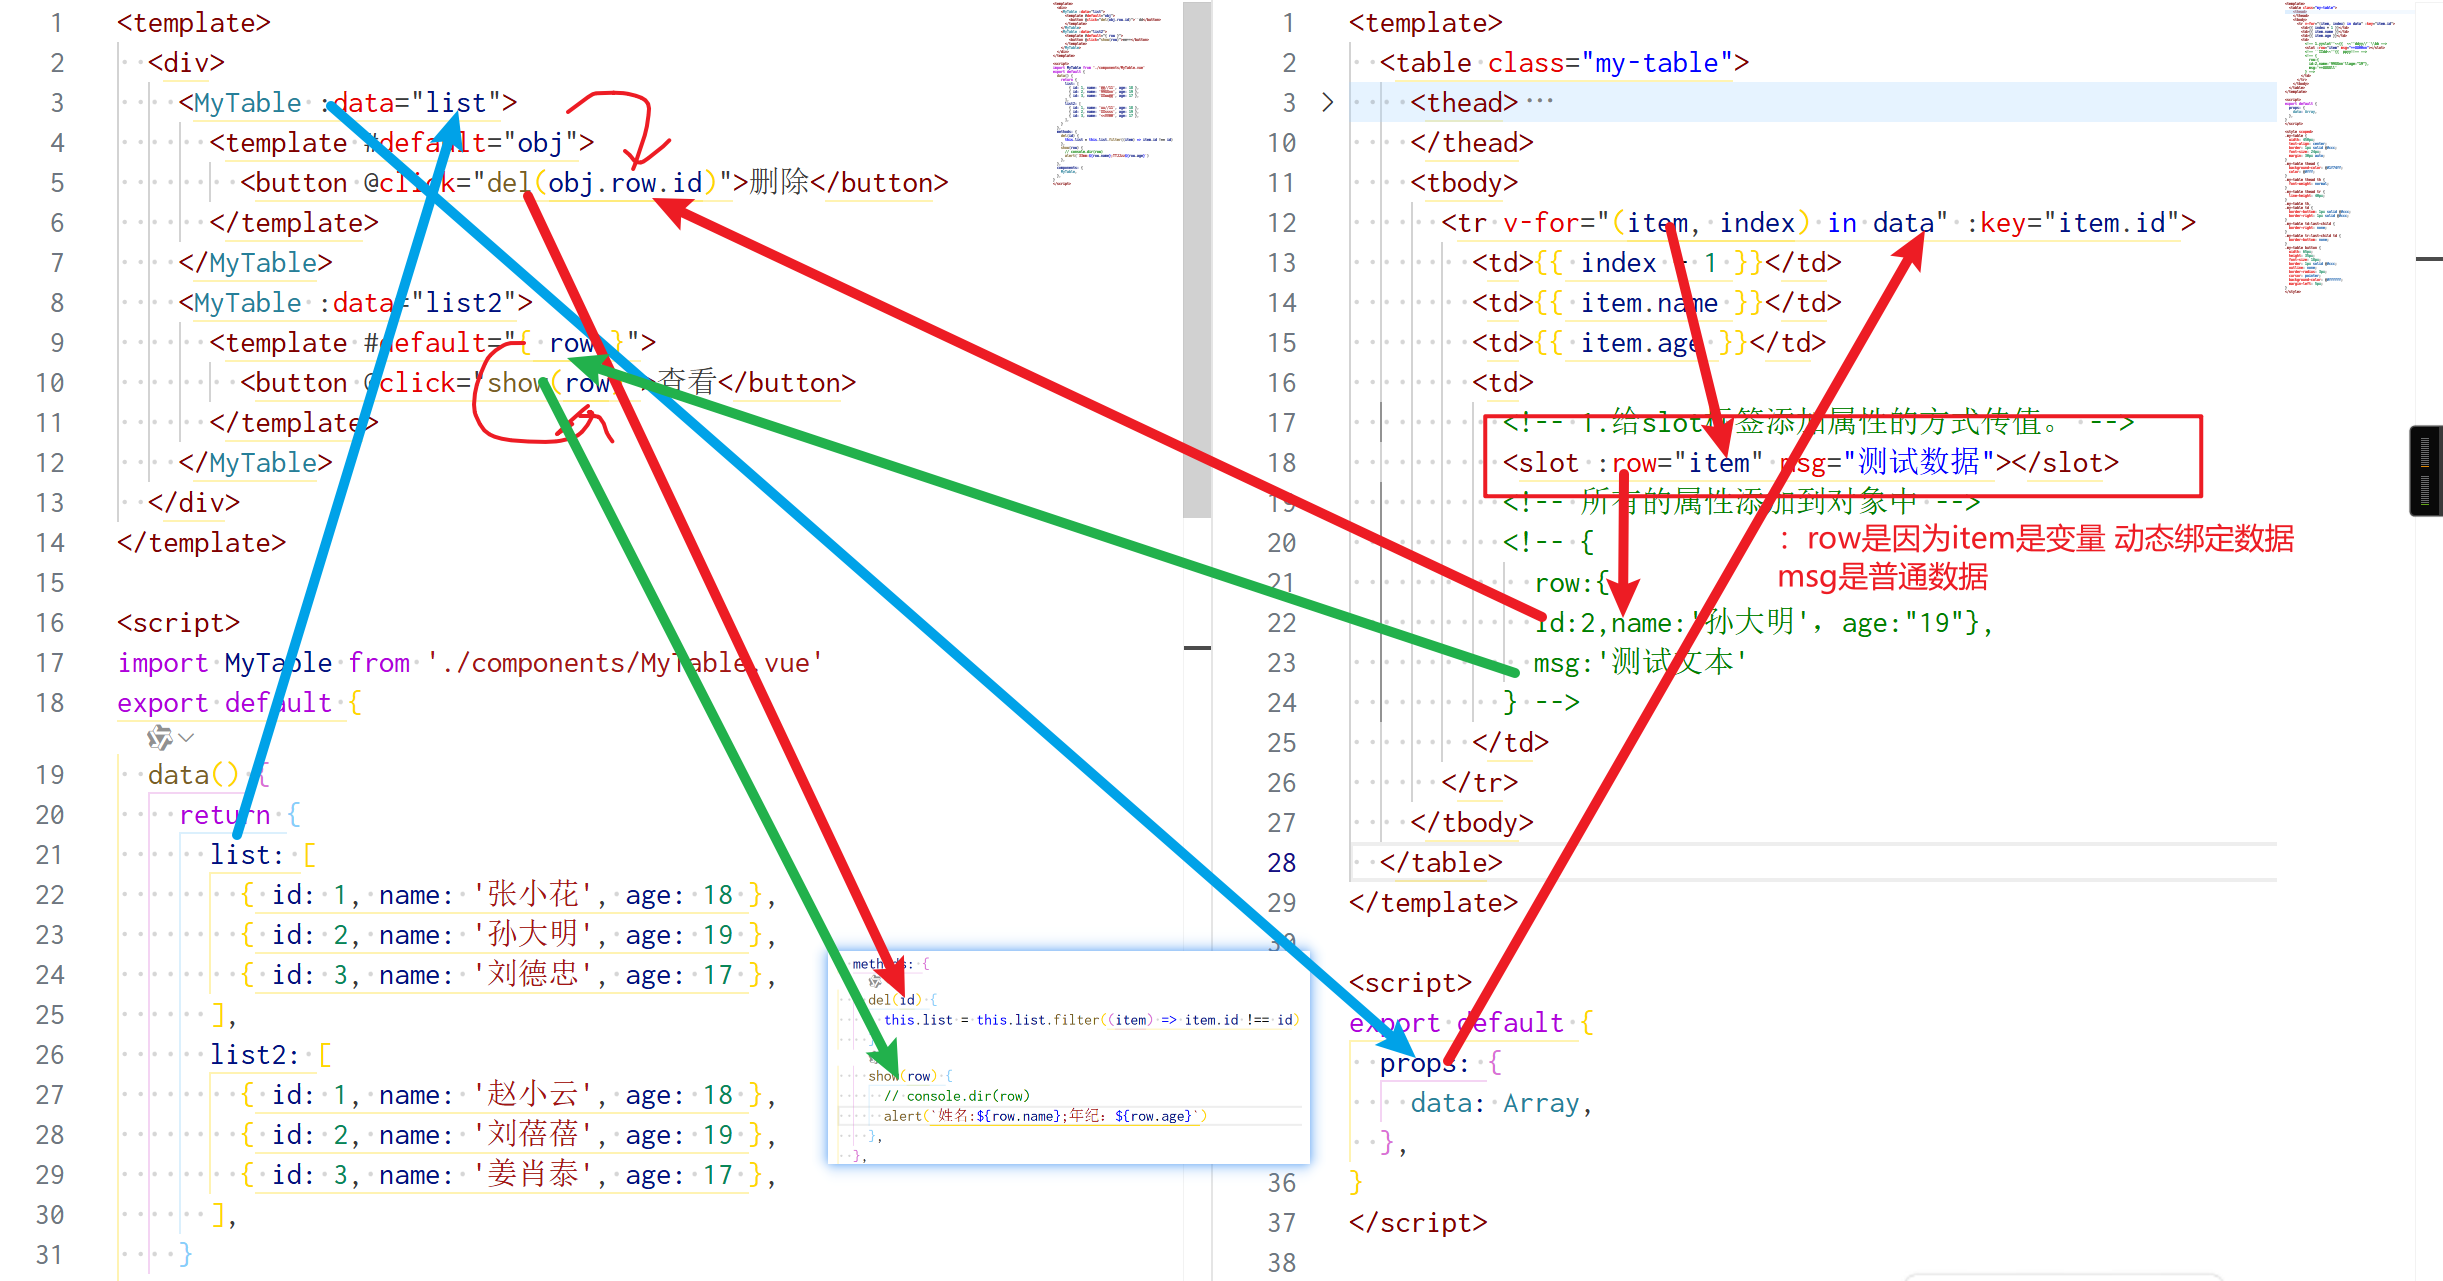This screenshot has width=2443, height=1281.
Task: Click the AI assistant icon above data()
Action: 159,738
